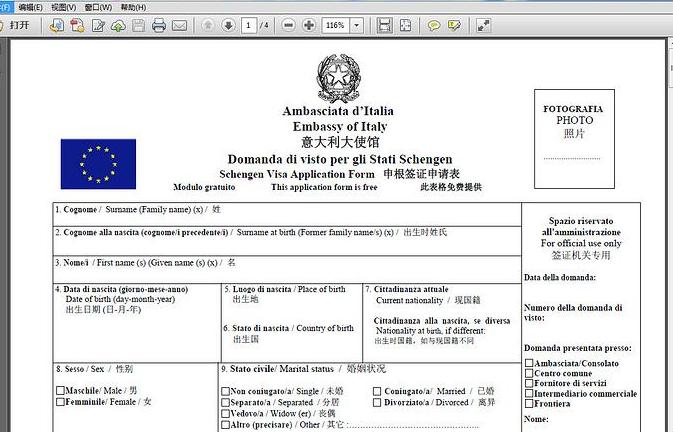Open the 视图(V) menu
Image resolution: width=673 pixels, height=432 pixels.
[64, 7]
